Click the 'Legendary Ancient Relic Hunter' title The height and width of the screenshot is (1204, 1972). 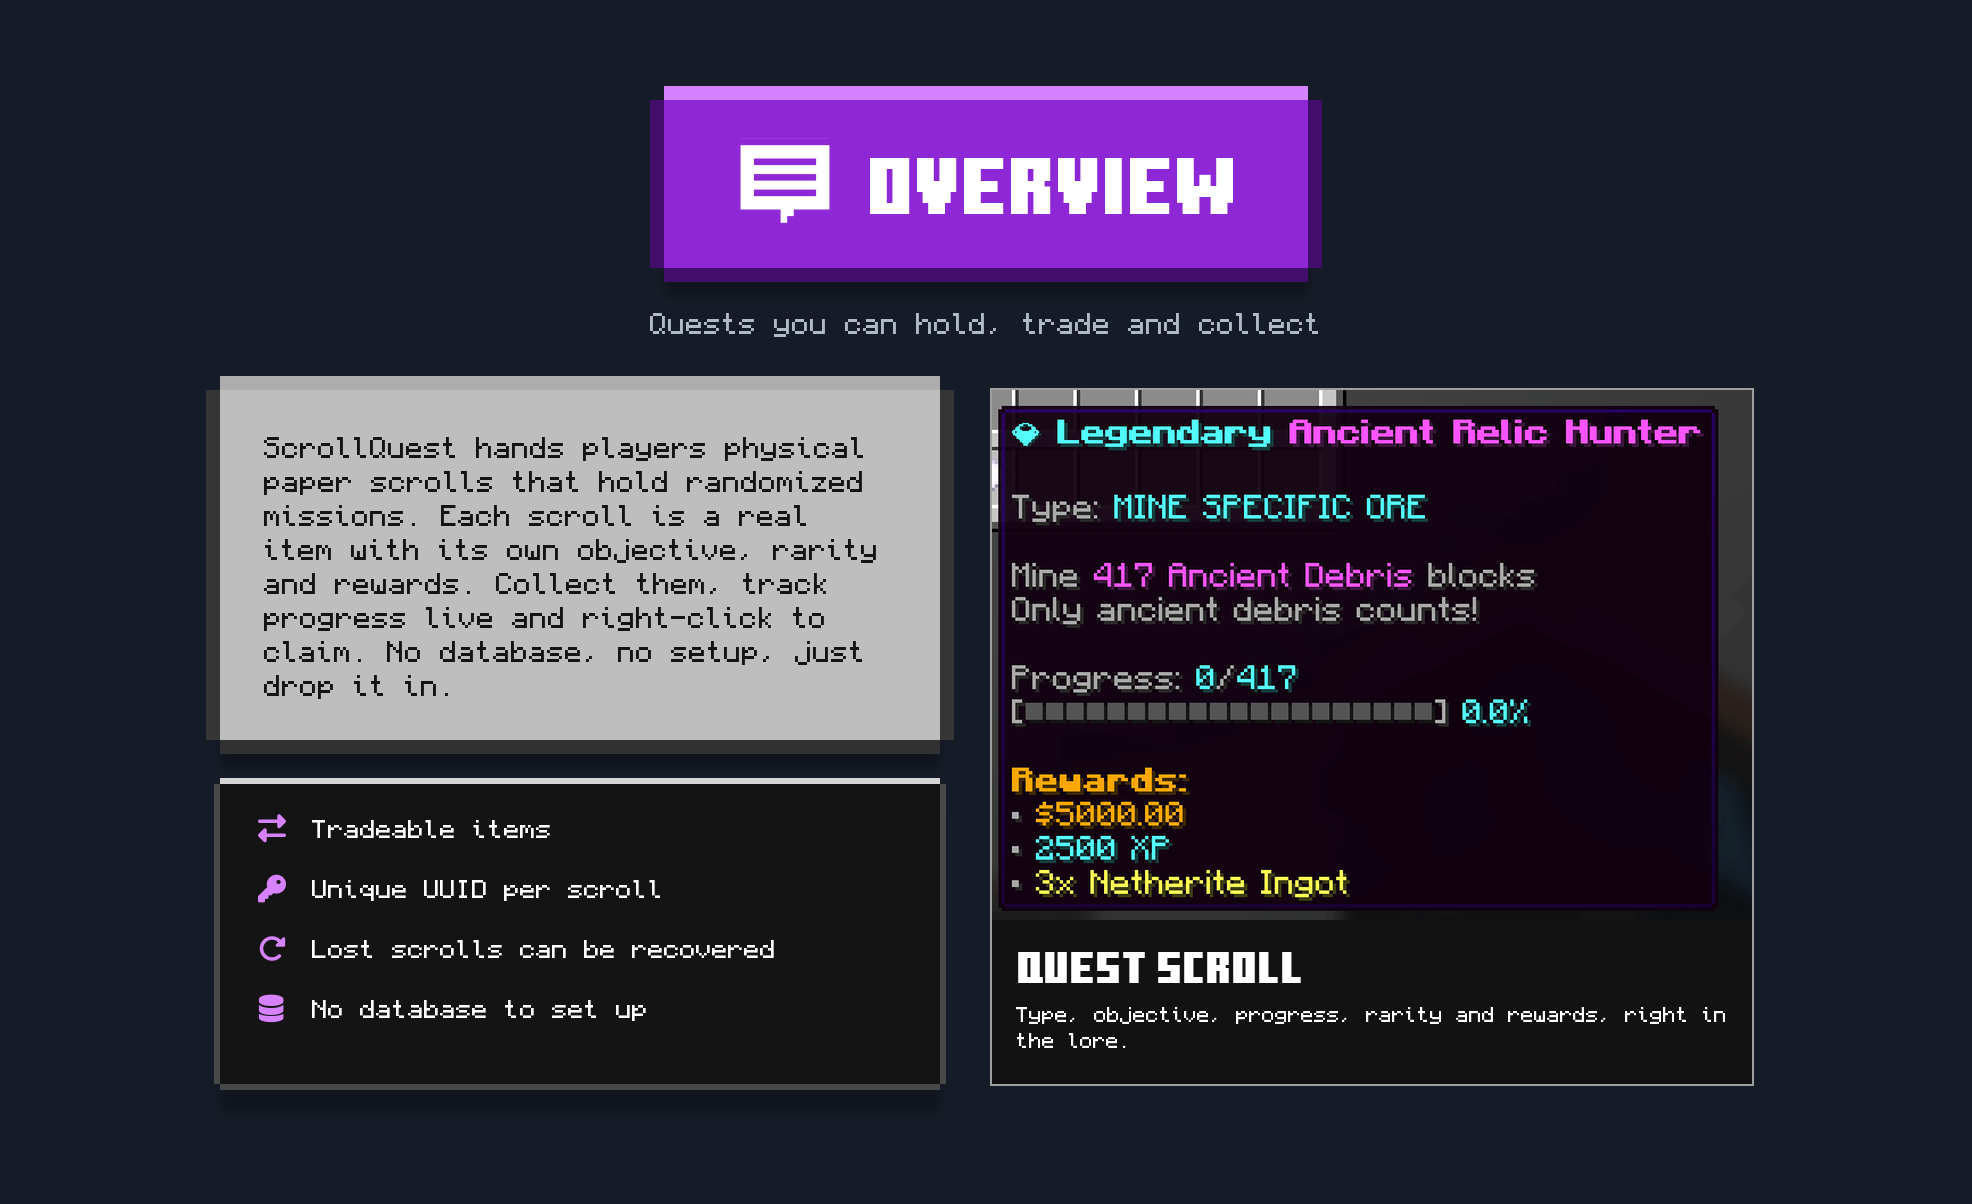pyautogui.click(x=1378, y=433)
